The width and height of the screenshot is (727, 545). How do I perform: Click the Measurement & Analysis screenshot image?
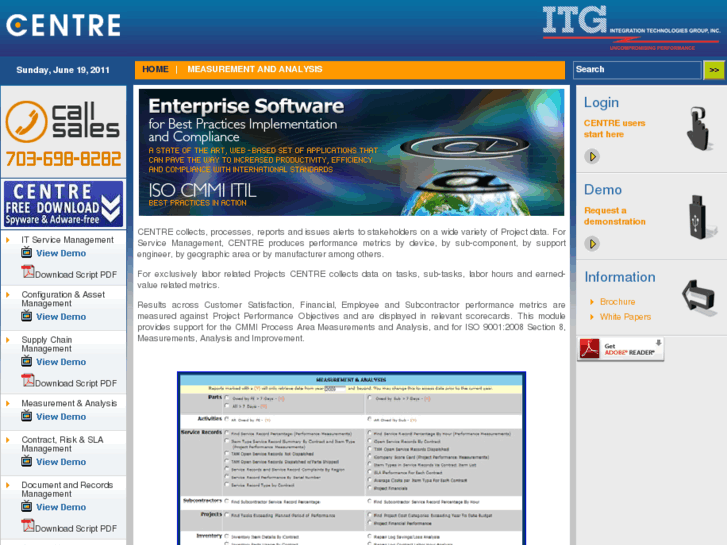pyautogui.click(x=351, y=458)
